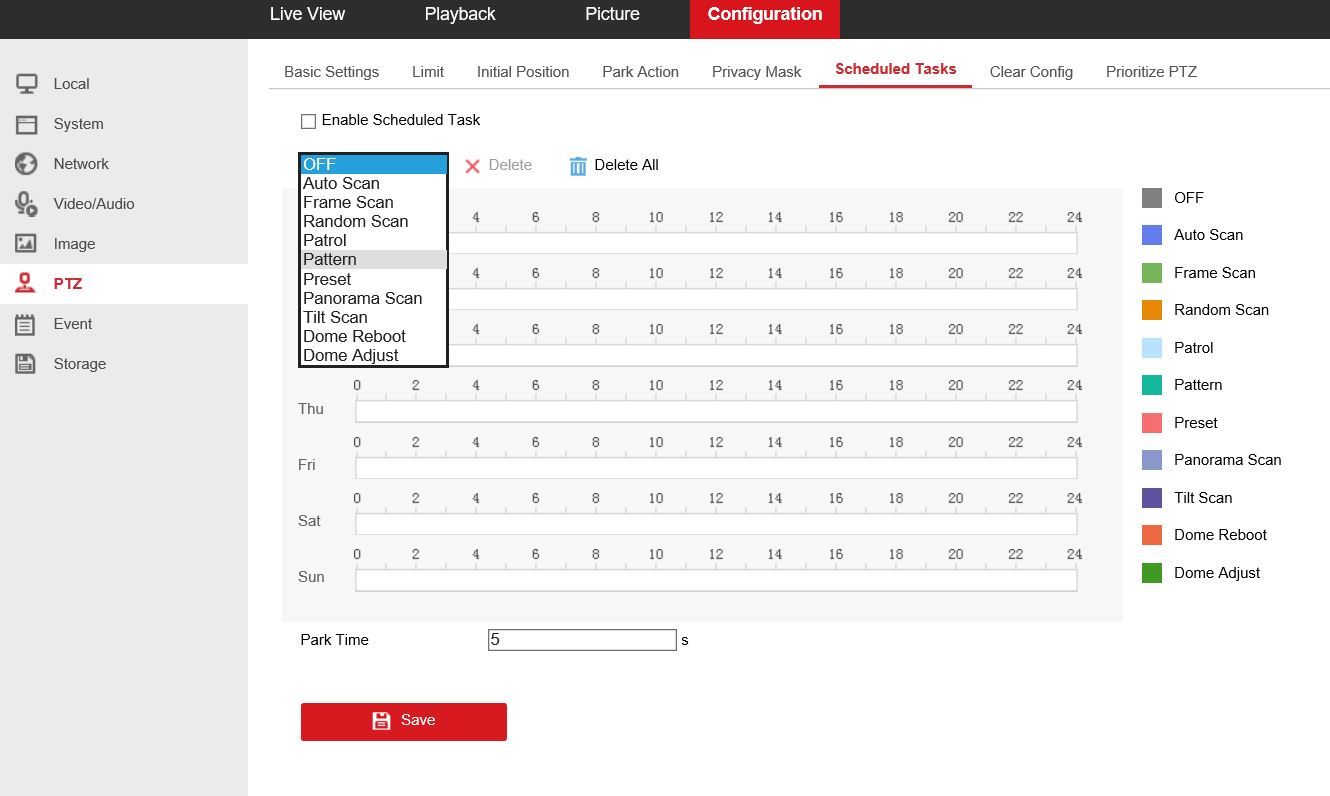Choose Patrol from dropdown list

tap(373, 240)
